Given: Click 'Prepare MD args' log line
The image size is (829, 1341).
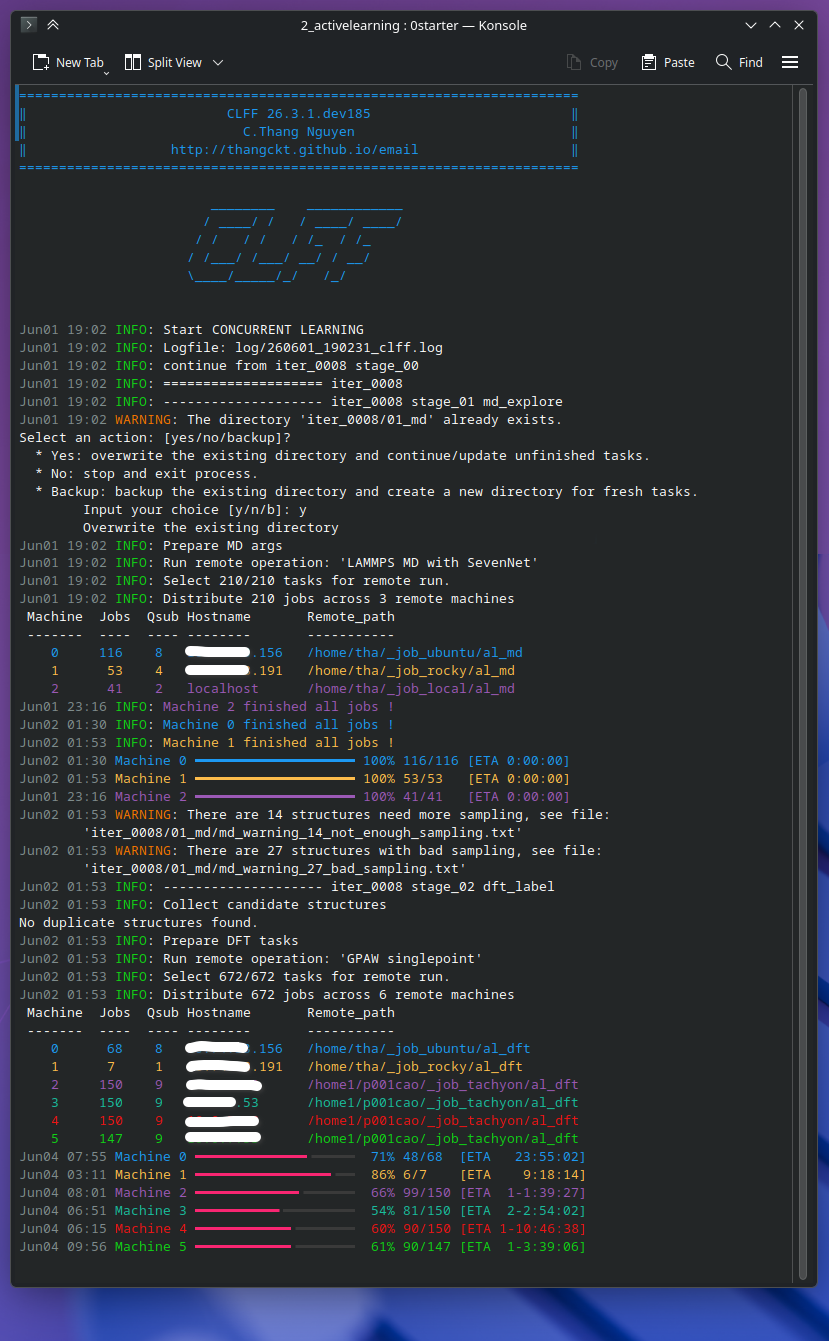Looking at the screenshot, I should coord(223,545).
